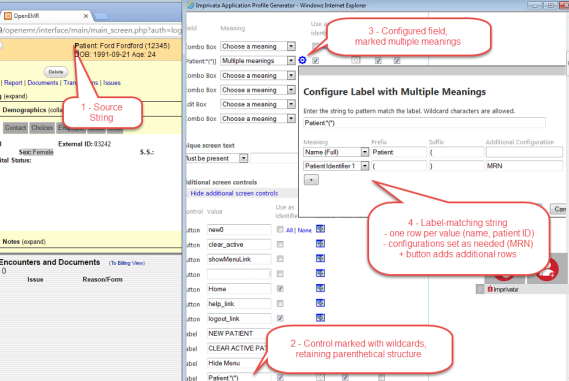Click the eye icon in the help_link row
The image size is (569, 381).
(320, 303)
